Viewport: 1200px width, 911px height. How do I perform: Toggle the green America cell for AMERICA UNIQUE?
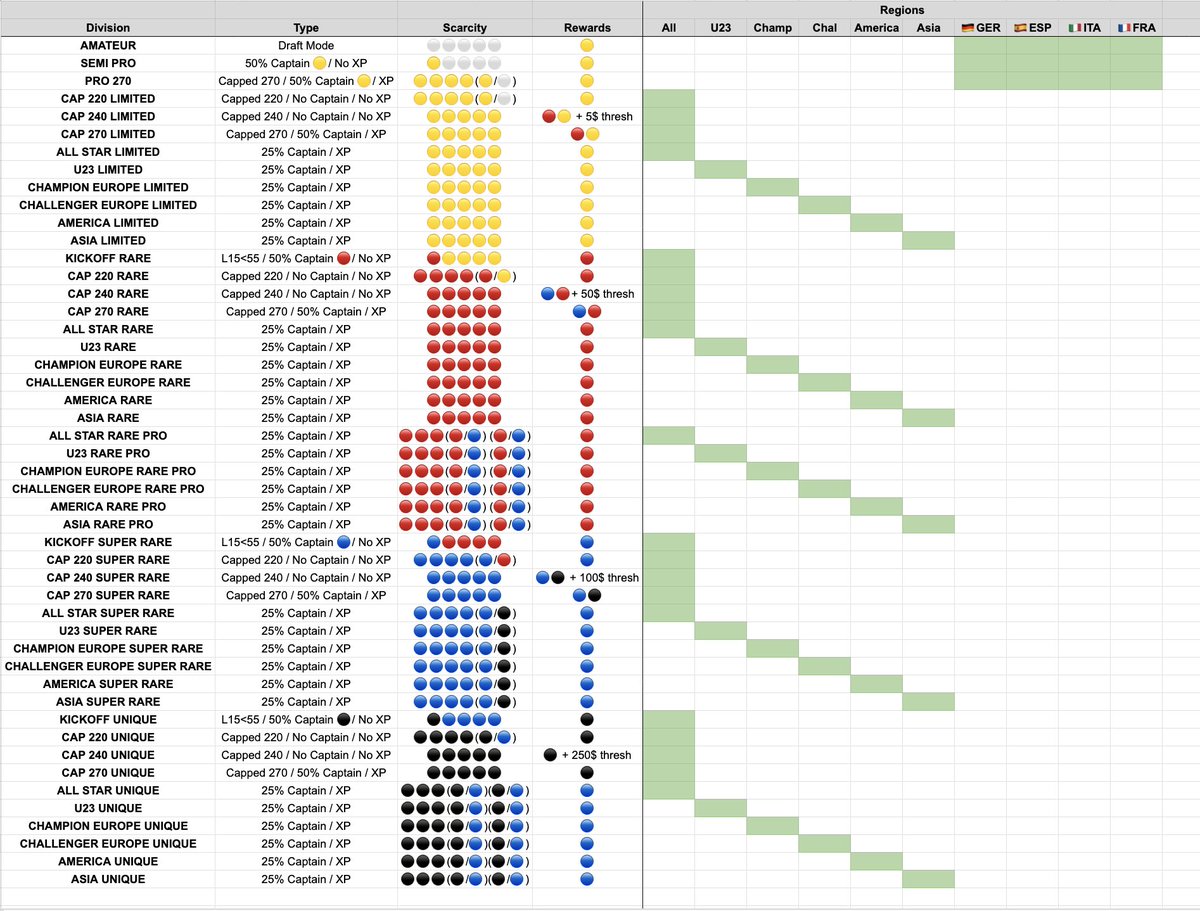[877, 861]
